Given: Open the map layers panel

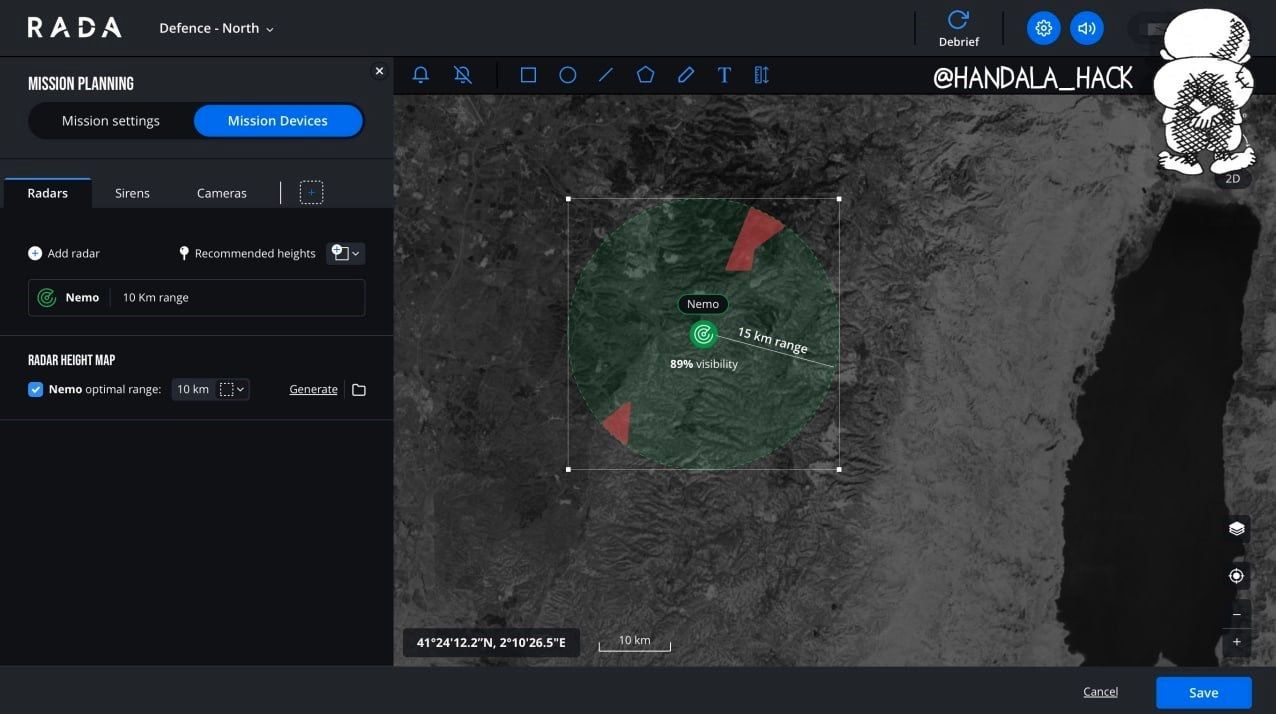Looking at the screenshot, I should tap(1236, 529).
